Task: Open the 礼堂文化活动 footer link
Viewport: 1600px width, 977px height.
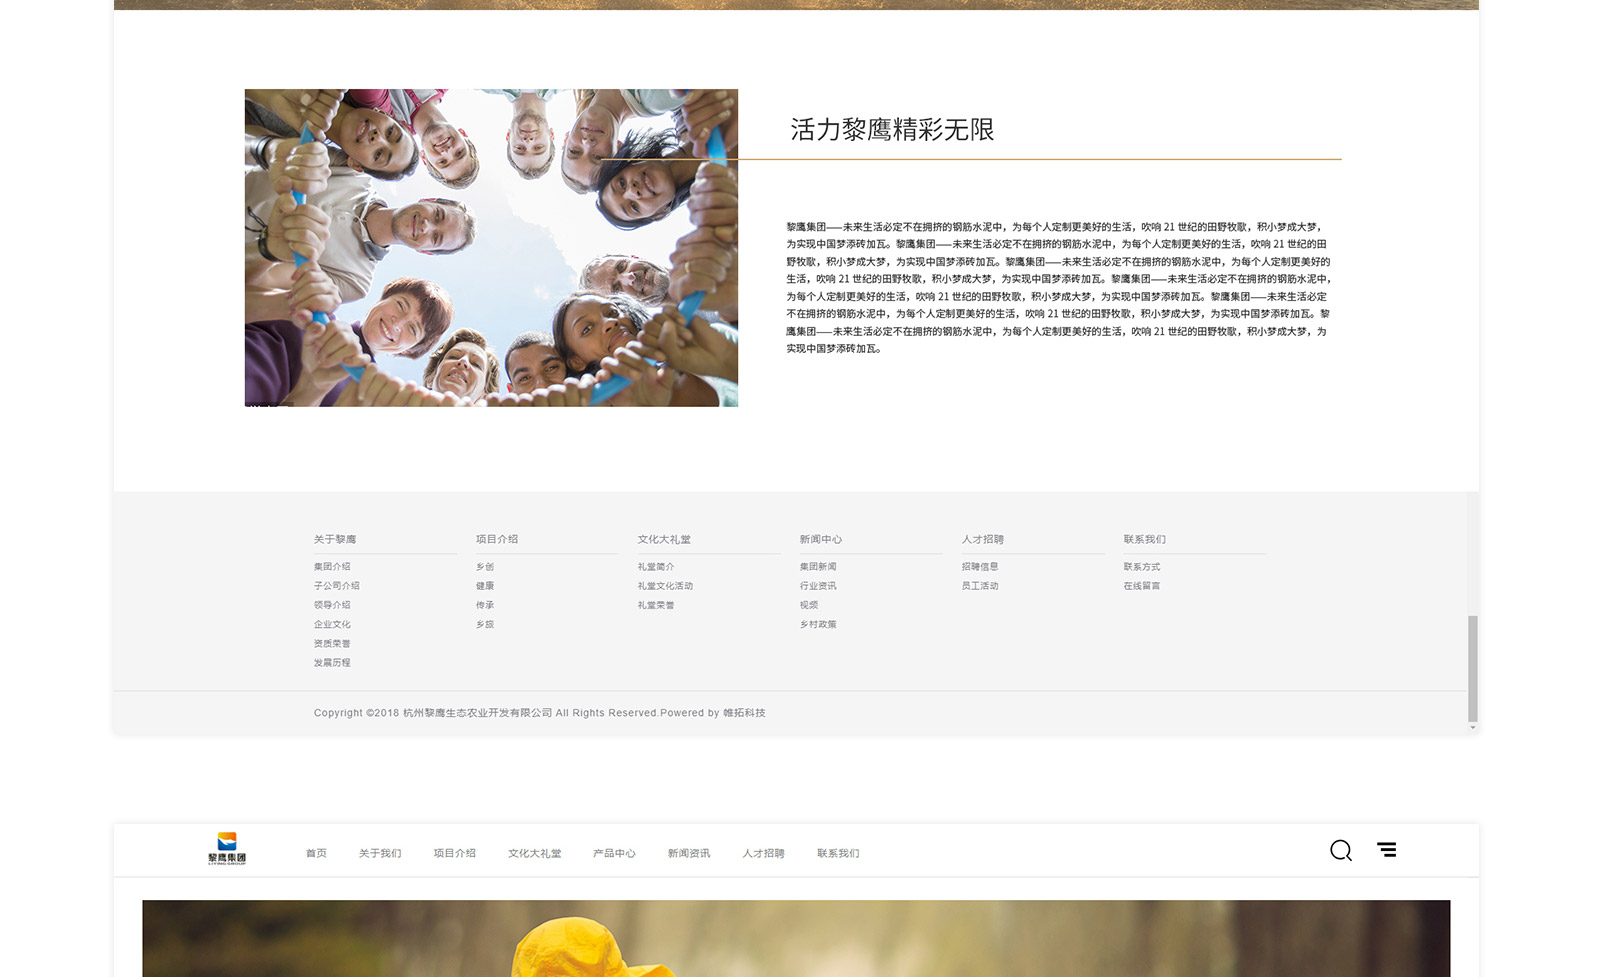Action: 665,586
